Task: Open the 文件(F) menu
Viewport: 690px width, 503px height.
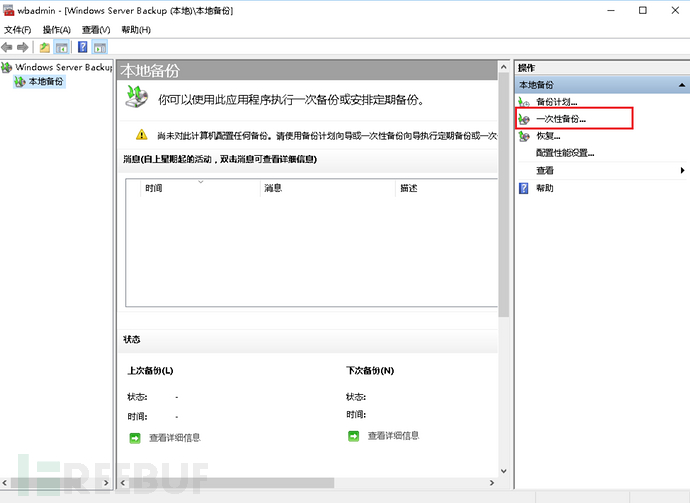Action: click(x=18, y=30)
